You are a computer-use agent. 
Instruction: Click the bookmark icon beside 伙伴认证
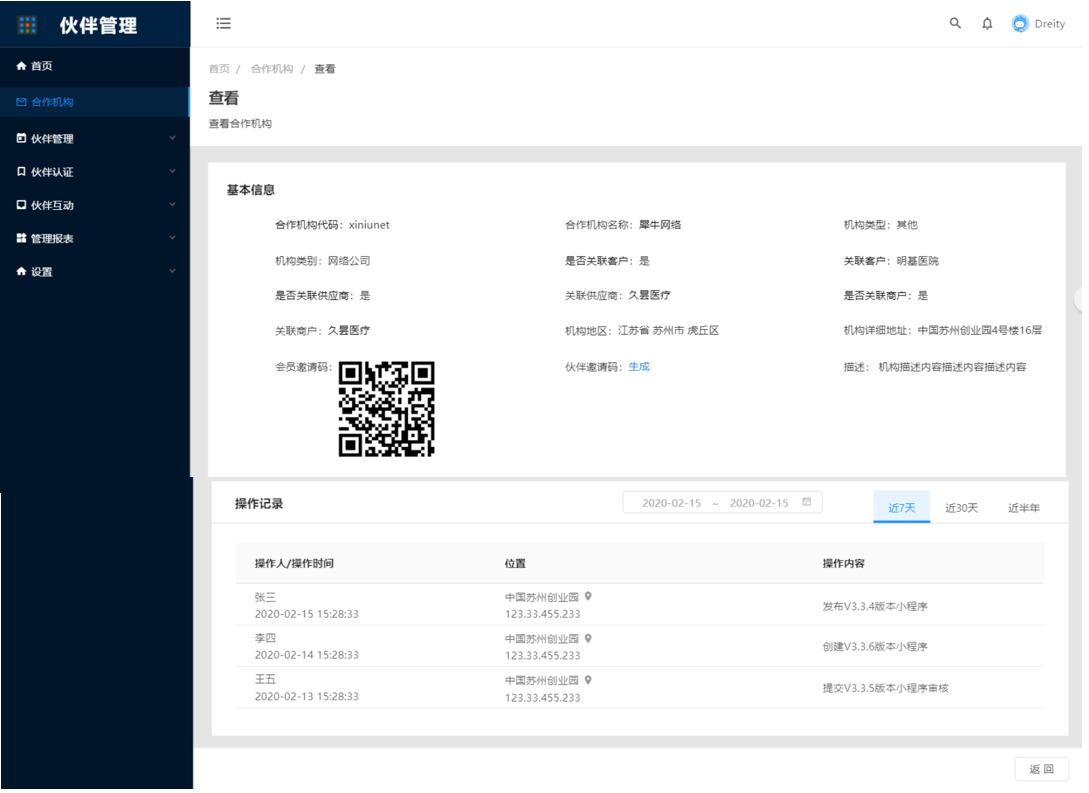pyautogui.click(x=22, y=172)
